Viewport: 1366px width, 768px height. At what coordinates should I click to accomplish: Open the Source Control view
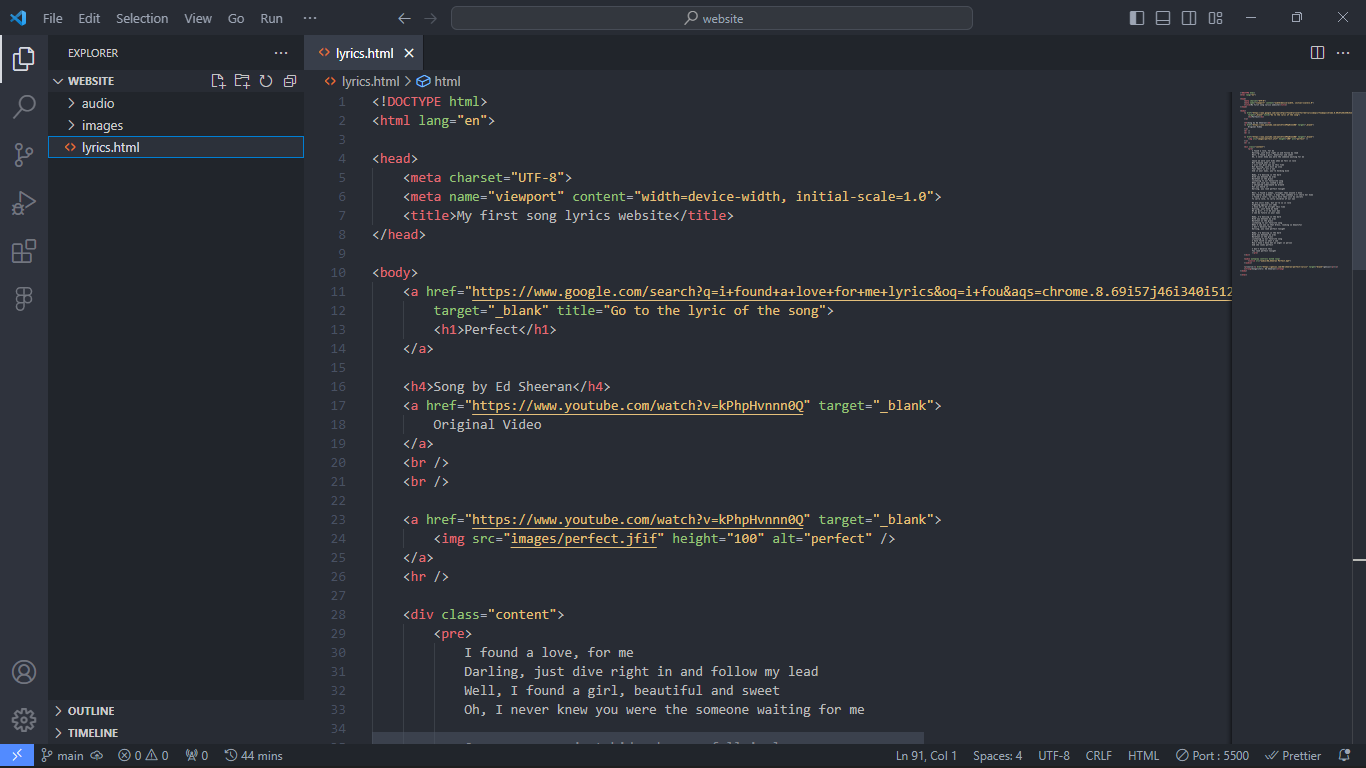[24, 155]
